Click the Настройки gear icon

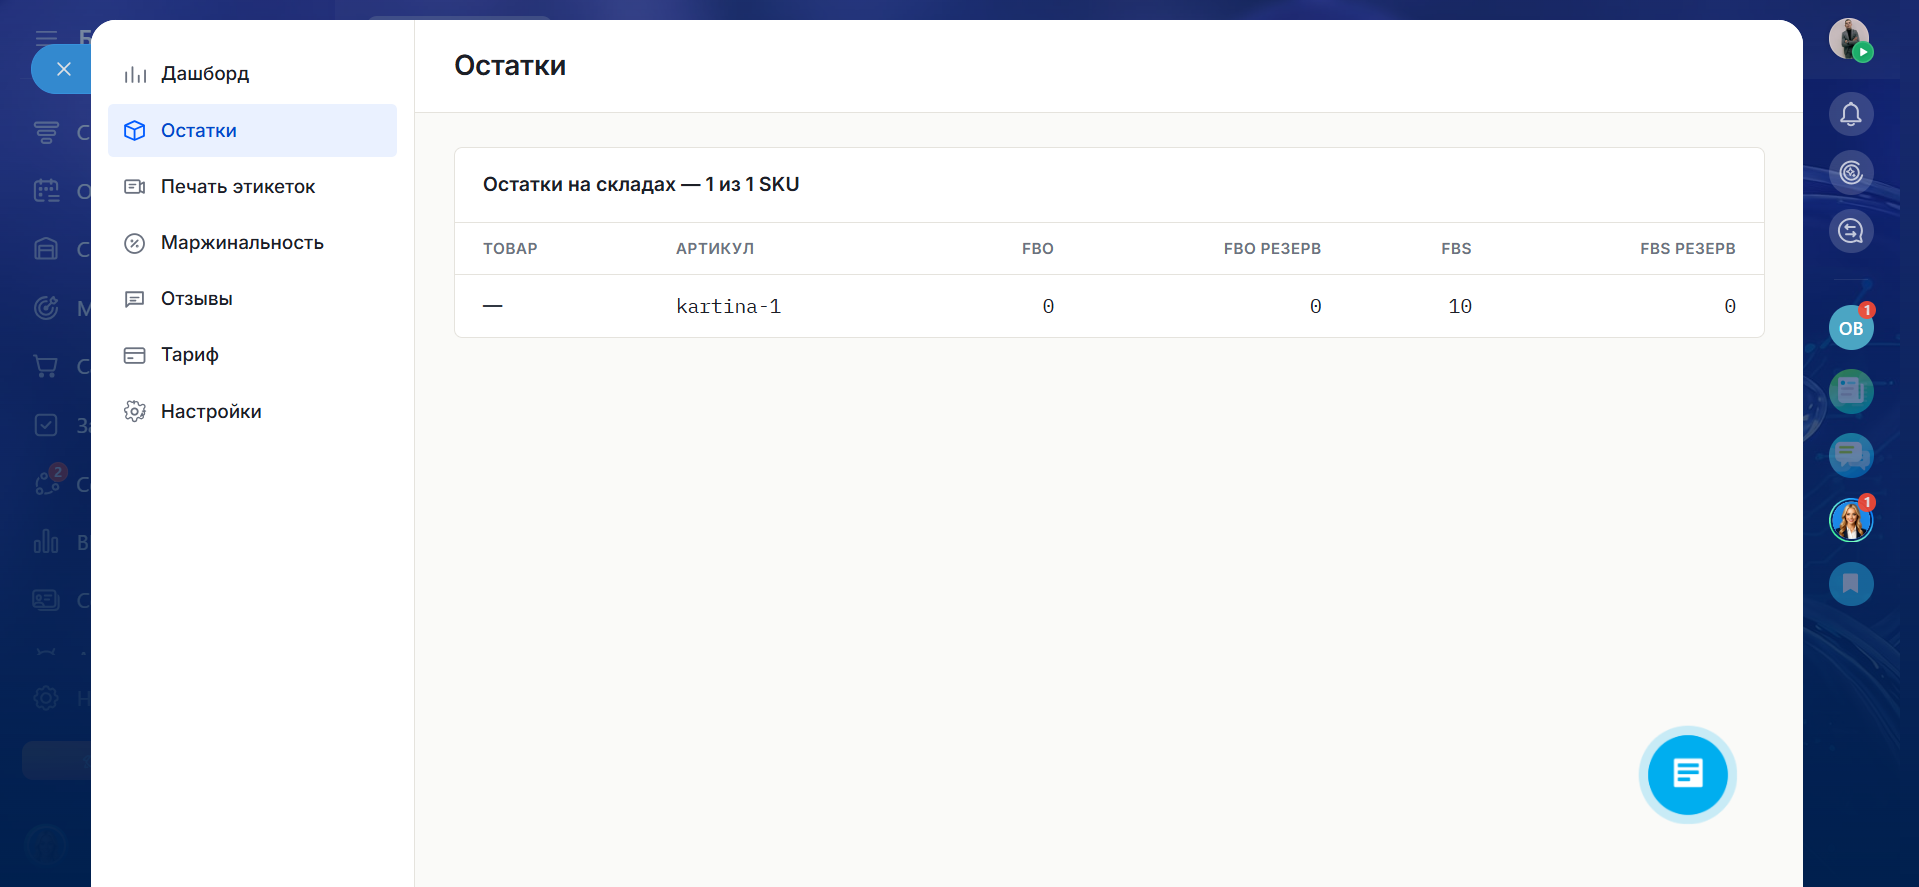tap(135, 411)
